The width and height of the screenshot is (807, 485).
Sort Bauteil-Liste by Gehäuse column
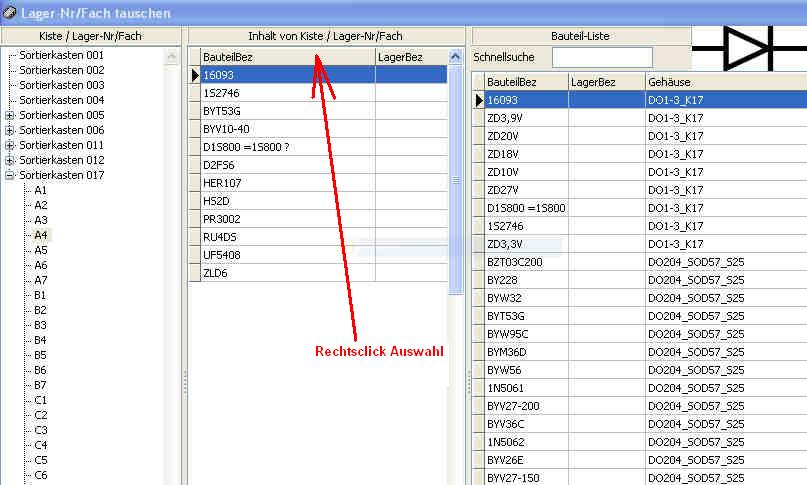pyautogui.click(x=726, y=82)
